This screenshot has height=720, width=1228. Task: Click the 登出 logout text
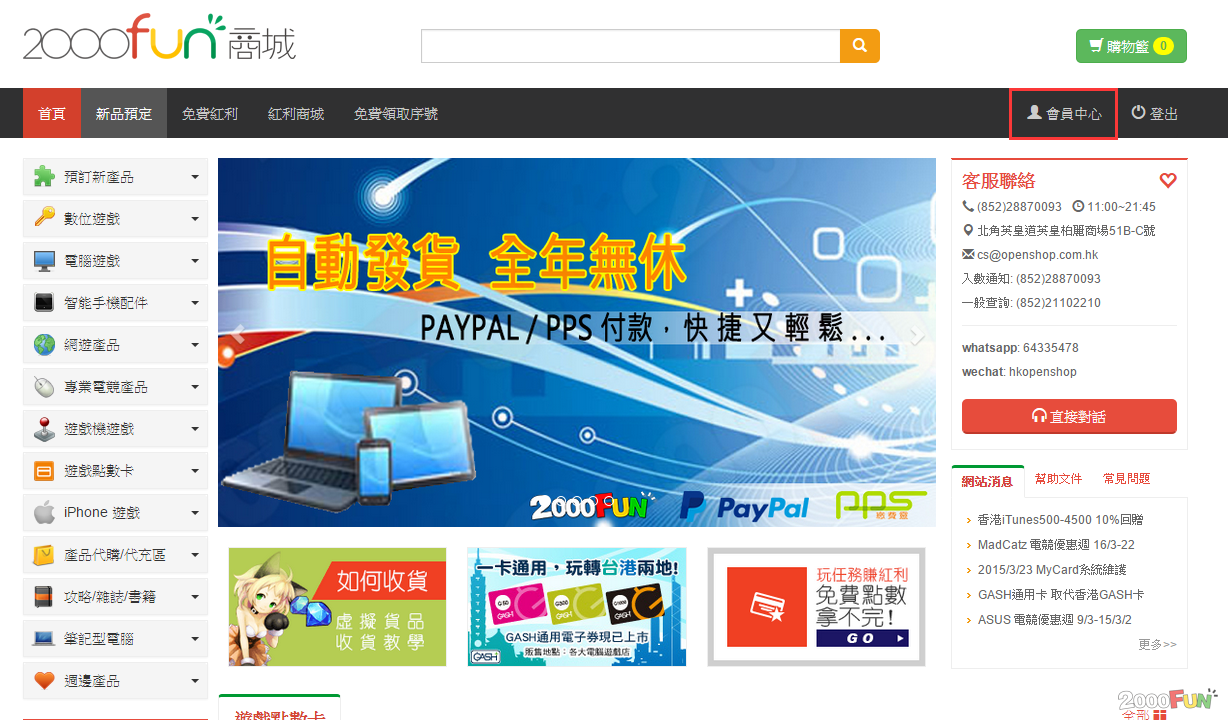pos(1164,114)
